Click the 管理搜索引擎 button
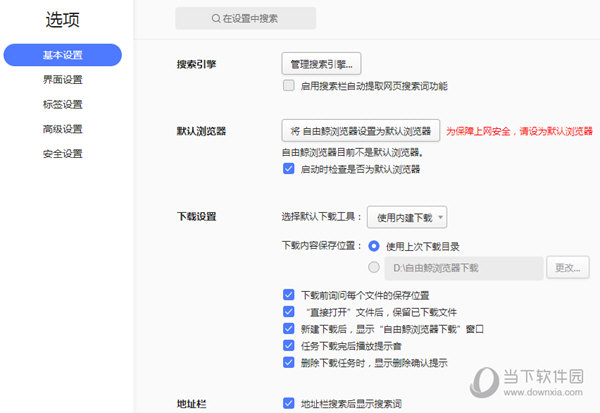The height and width of the screenshot is (413, 600). 320,65
